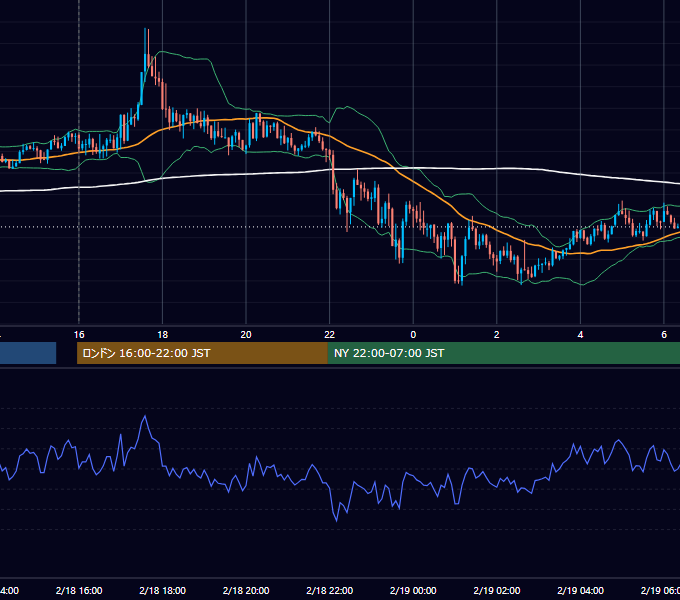Click the 2/19 02:00 date label
The width and height of the screenshot is (680, 600).
pyautogui.click(x=497, y=590)
